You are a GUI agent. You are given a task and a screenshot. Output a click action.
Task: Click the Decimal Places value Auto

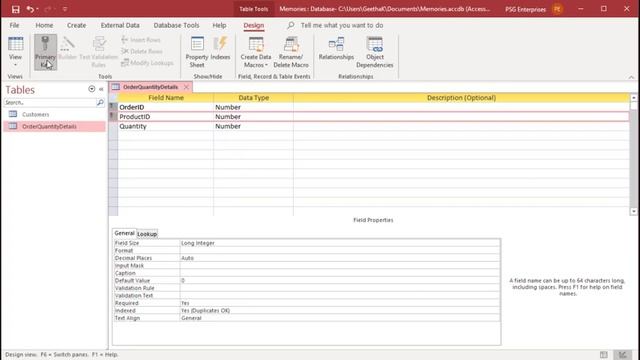[340, 258]
